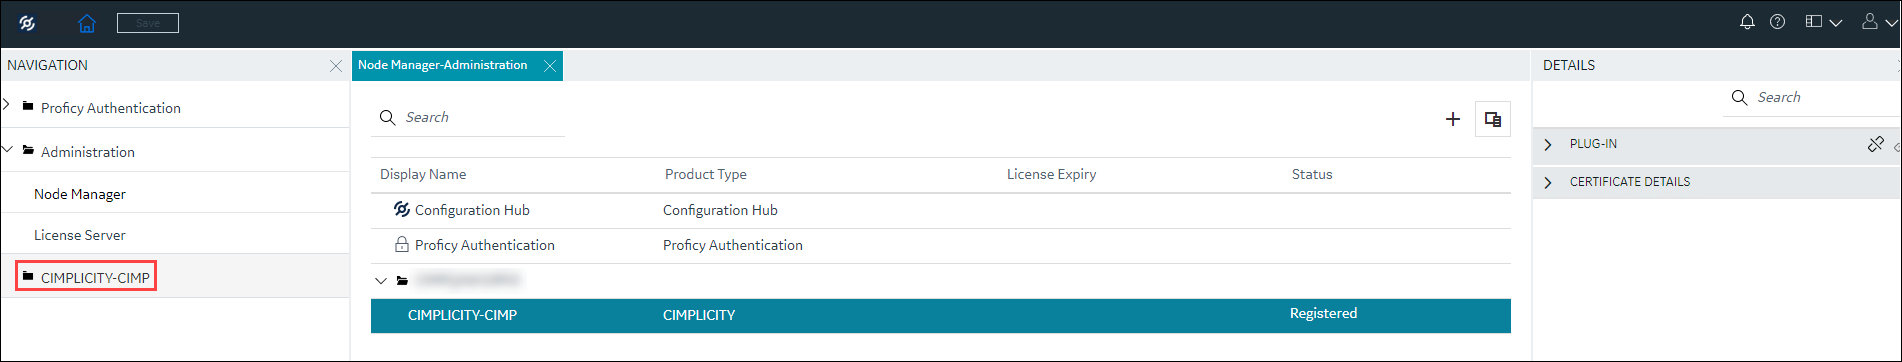This screenshot has height=362, width=1902.
Task: Switch to Node Manager-Administration tab
Action: pos(442,65)
